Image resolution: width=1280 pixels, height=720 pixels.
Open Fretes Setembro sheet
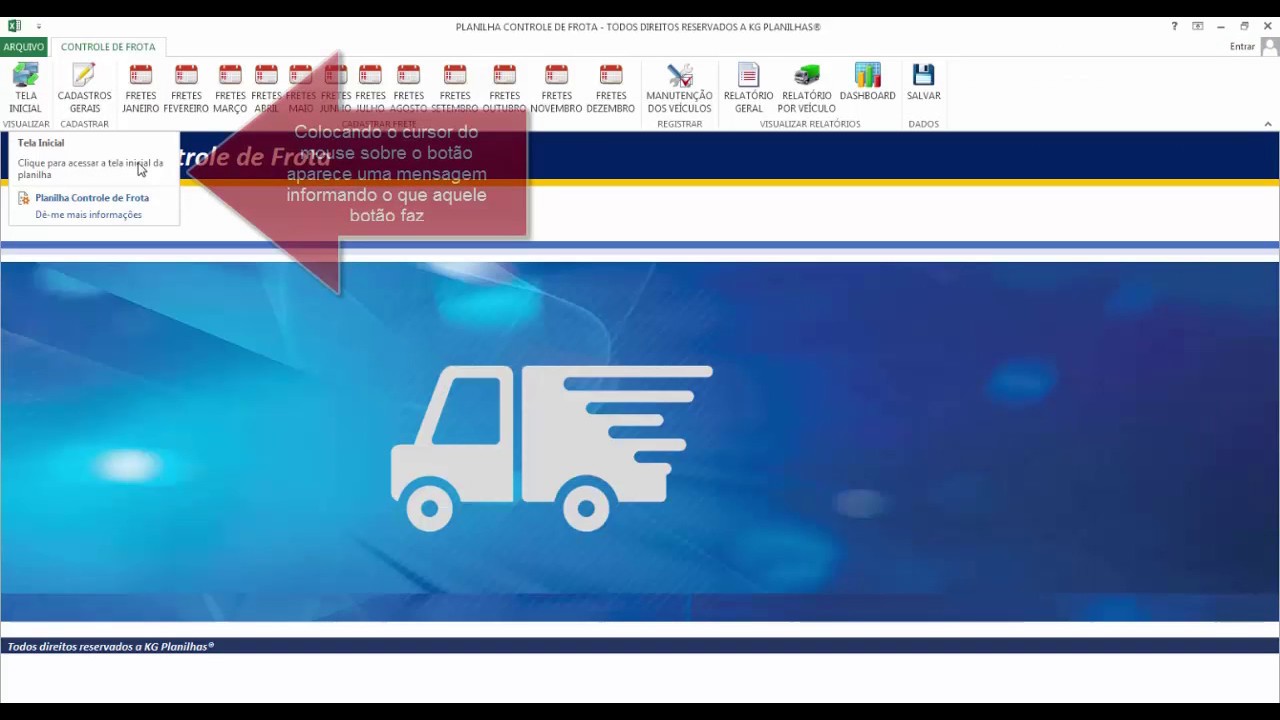coord(455,88)
